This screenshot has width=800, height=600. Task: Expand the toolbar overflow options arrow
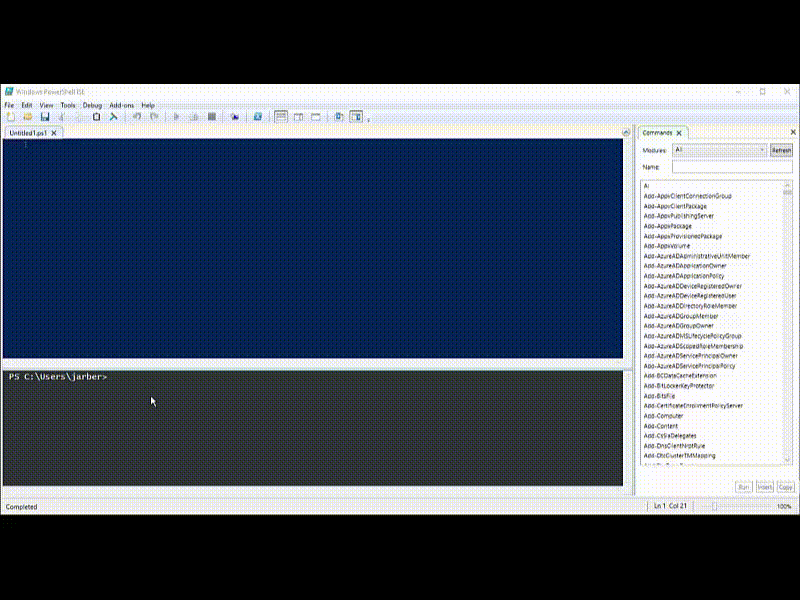tap(369, 119)
